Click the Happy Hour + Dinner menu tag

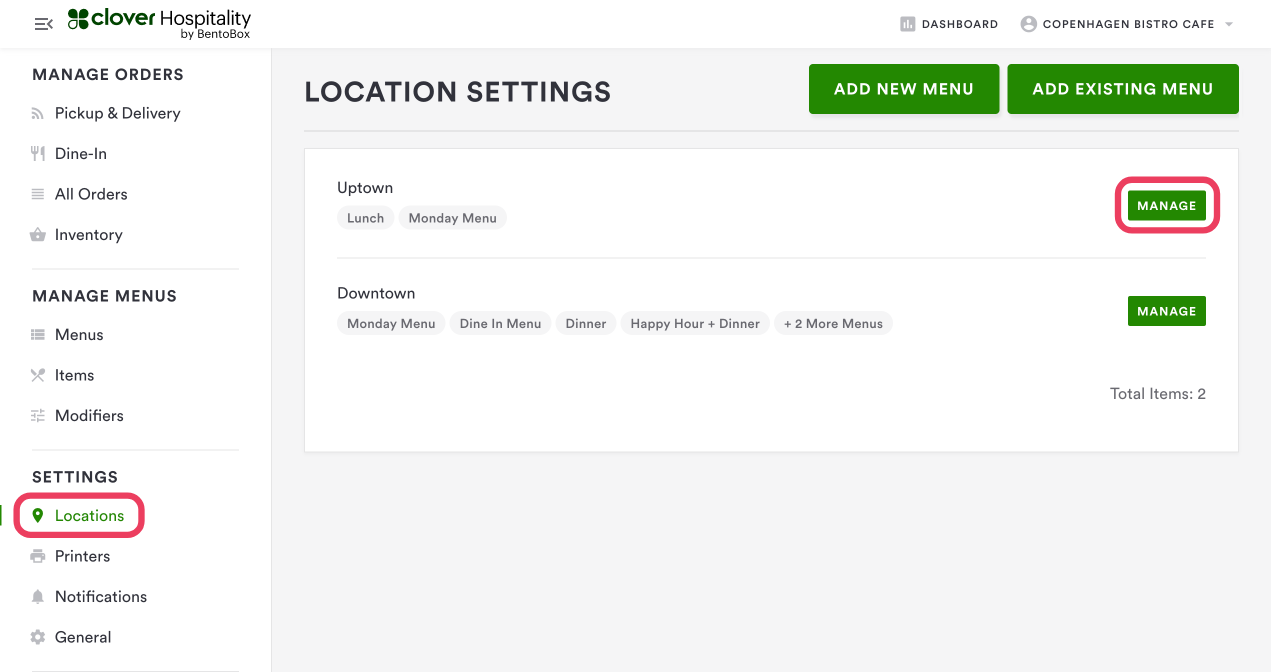pos(695,324)
